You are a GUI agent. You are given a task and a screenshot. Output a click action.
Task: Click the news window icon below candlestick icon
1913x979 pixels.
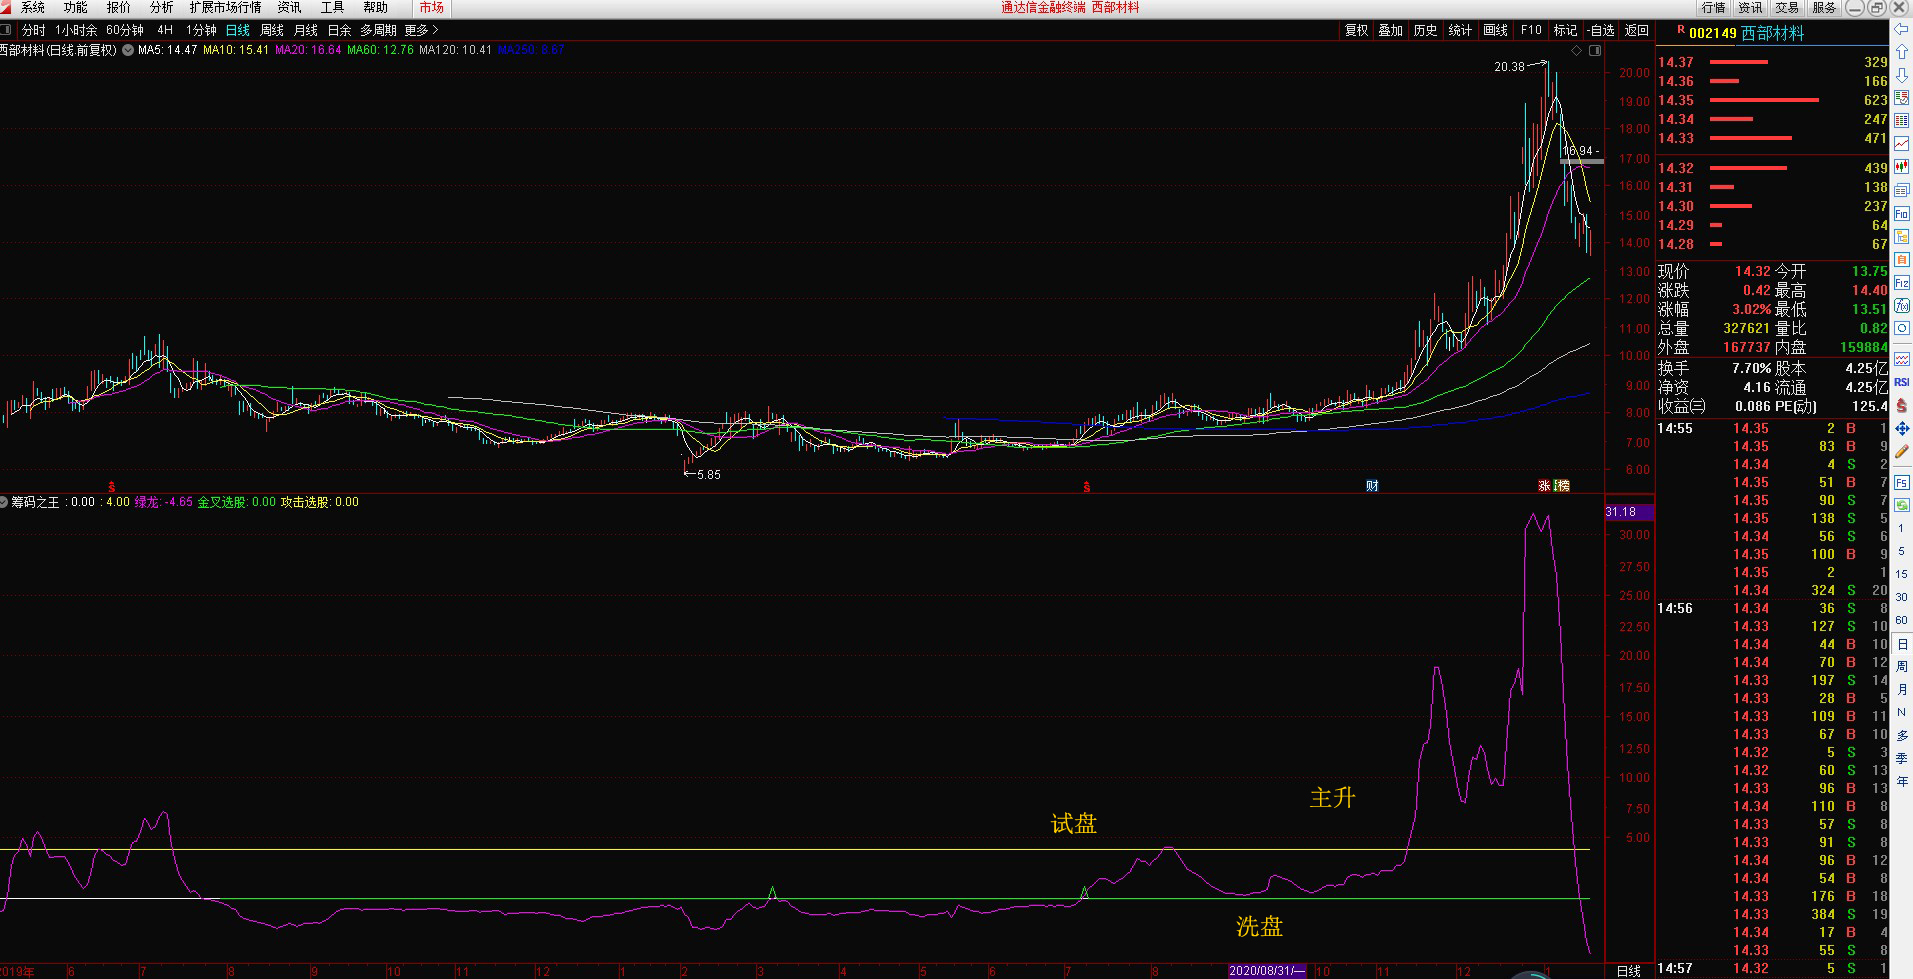pyautogui.click(x=1901, y=190)
